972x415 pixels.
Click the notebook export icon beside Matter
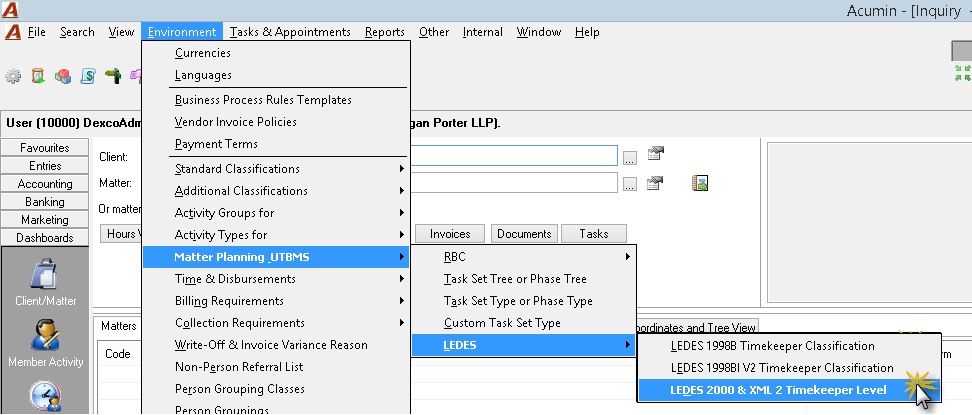click(700, 183)
